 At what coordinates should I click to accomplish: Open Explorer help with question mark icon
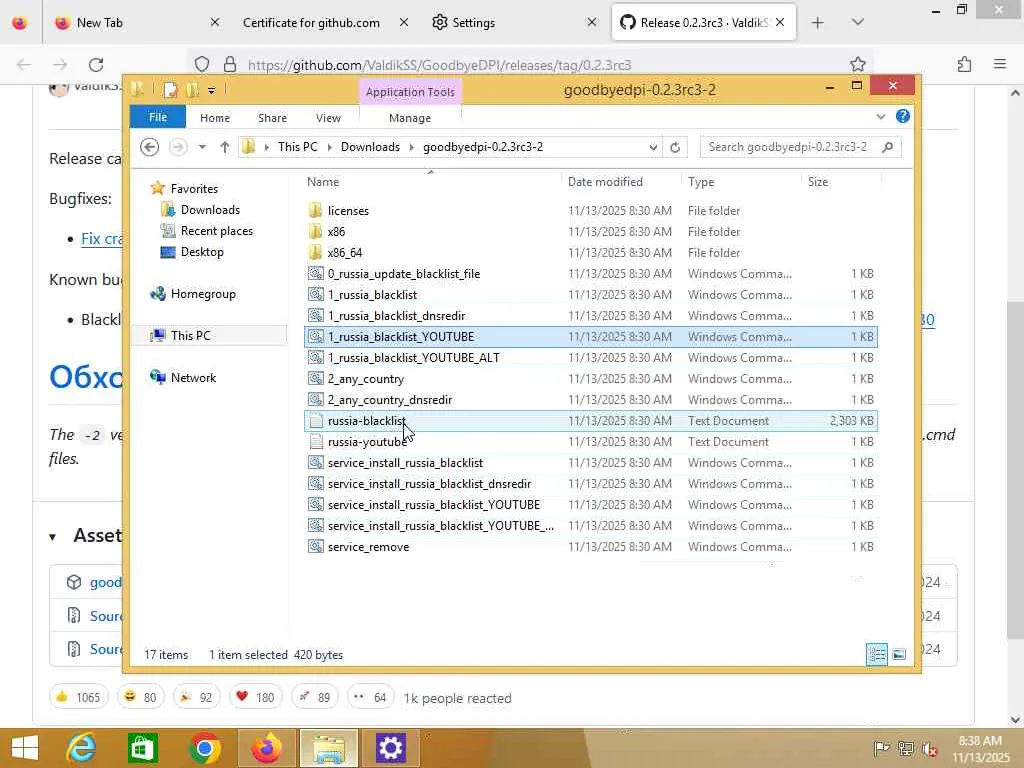pyautogui.click(x=903, y=116)
